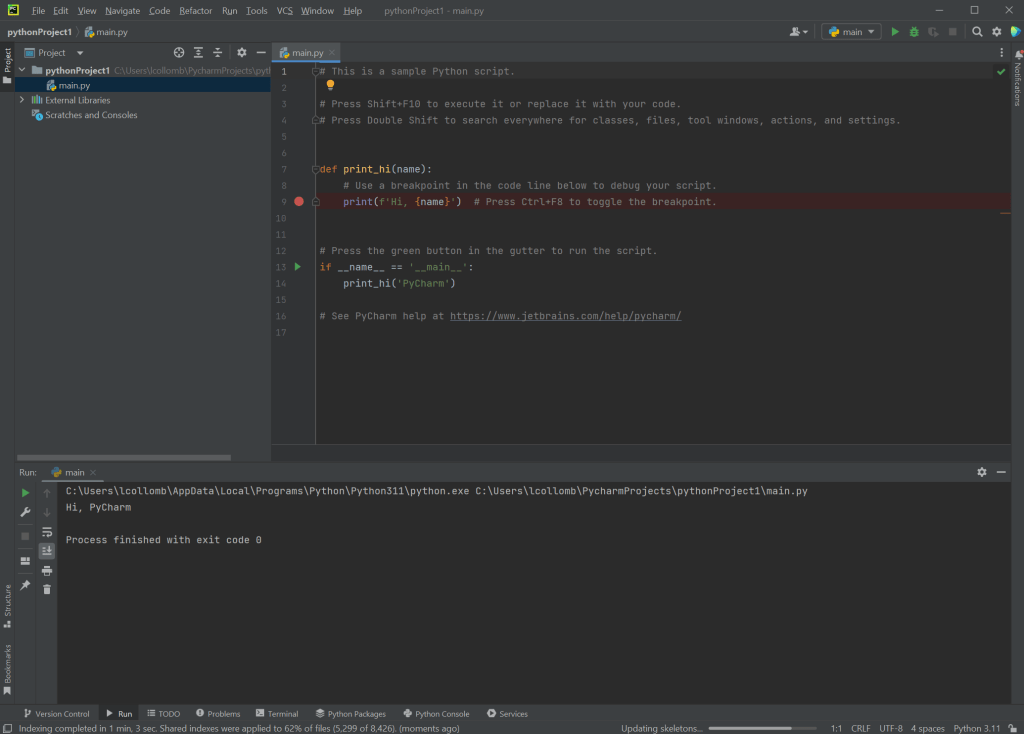Rerun the script in the Run panel

click(26, 493)
